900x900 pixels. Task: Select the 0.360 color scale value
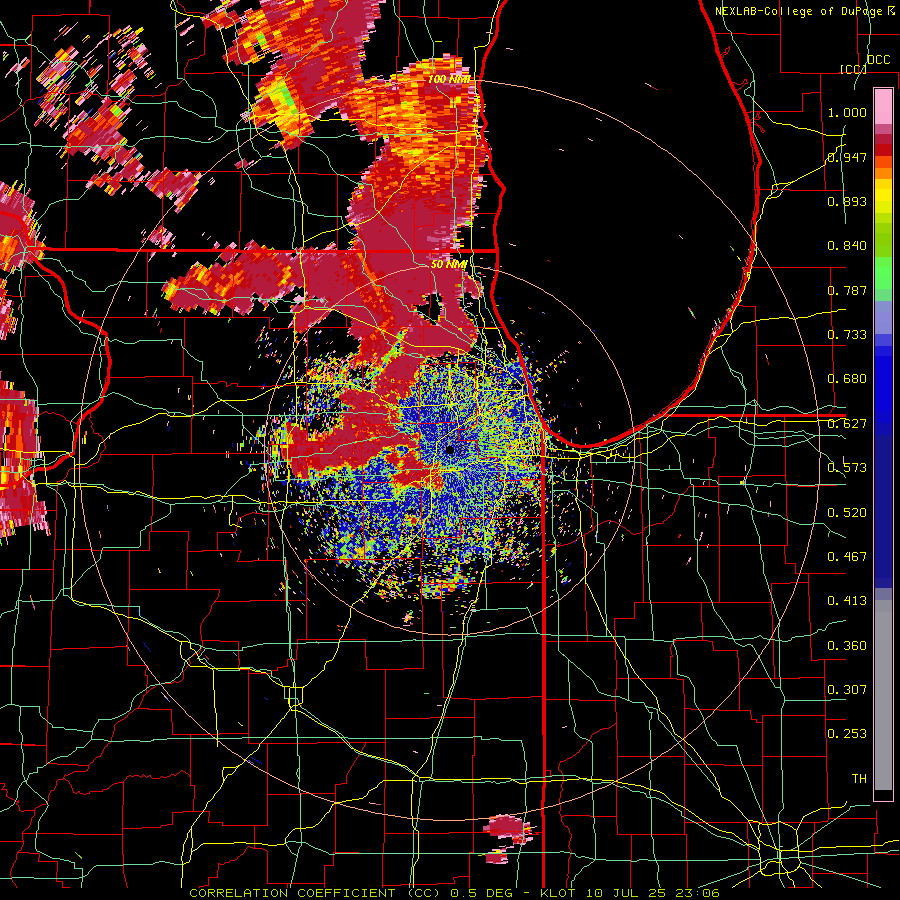click(847, 646)
